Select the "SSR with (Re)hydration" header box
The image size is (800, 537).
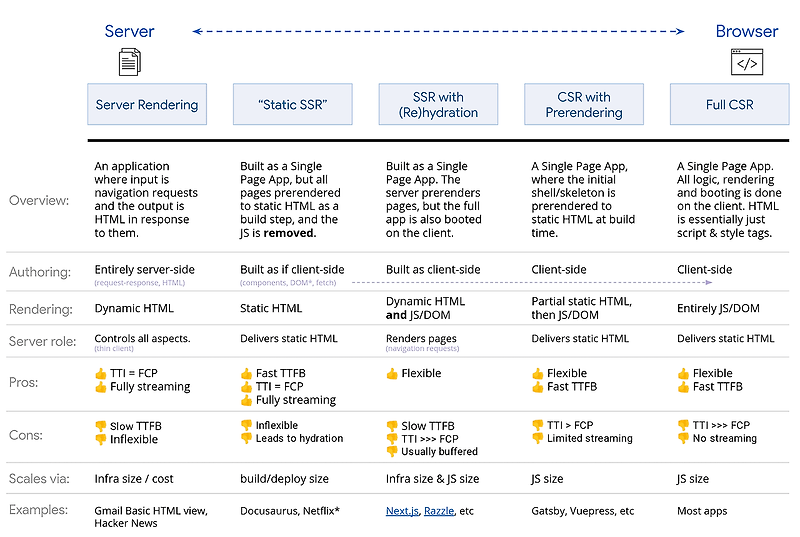[x=438, y=104]
